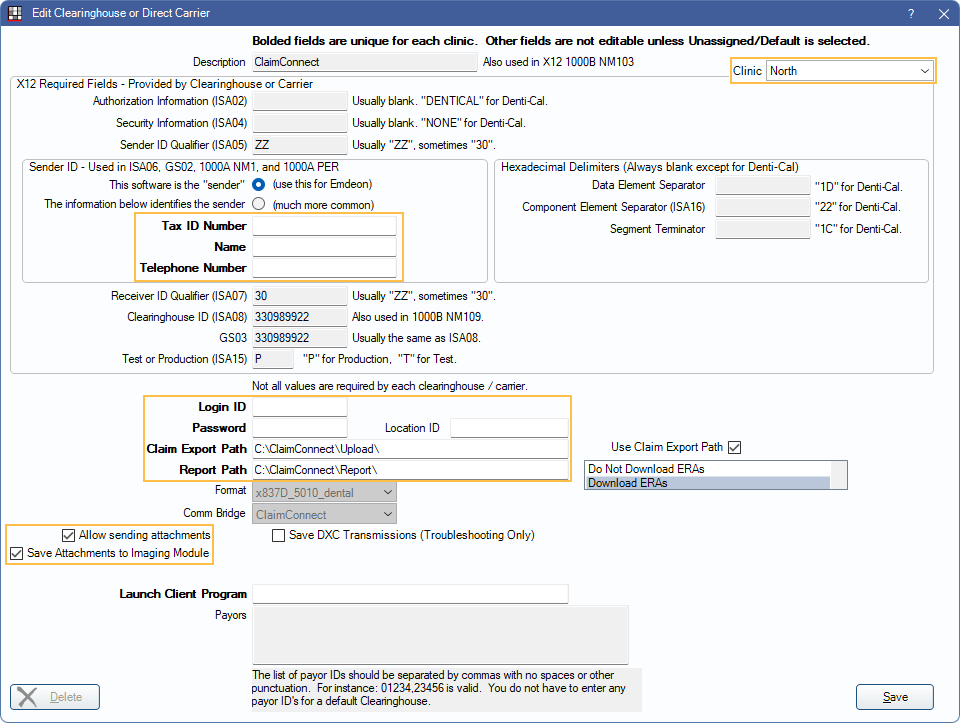Close the Edit Clearinghouse dialog
This screenshot has width=960, height=723.
[x=943, y=14]
